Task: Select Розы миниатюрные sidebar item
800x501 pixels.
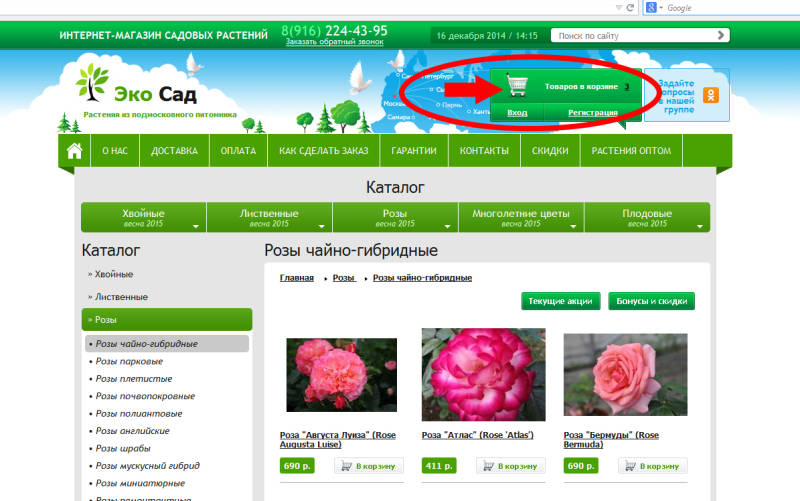Action: click(x=140, y=483)
